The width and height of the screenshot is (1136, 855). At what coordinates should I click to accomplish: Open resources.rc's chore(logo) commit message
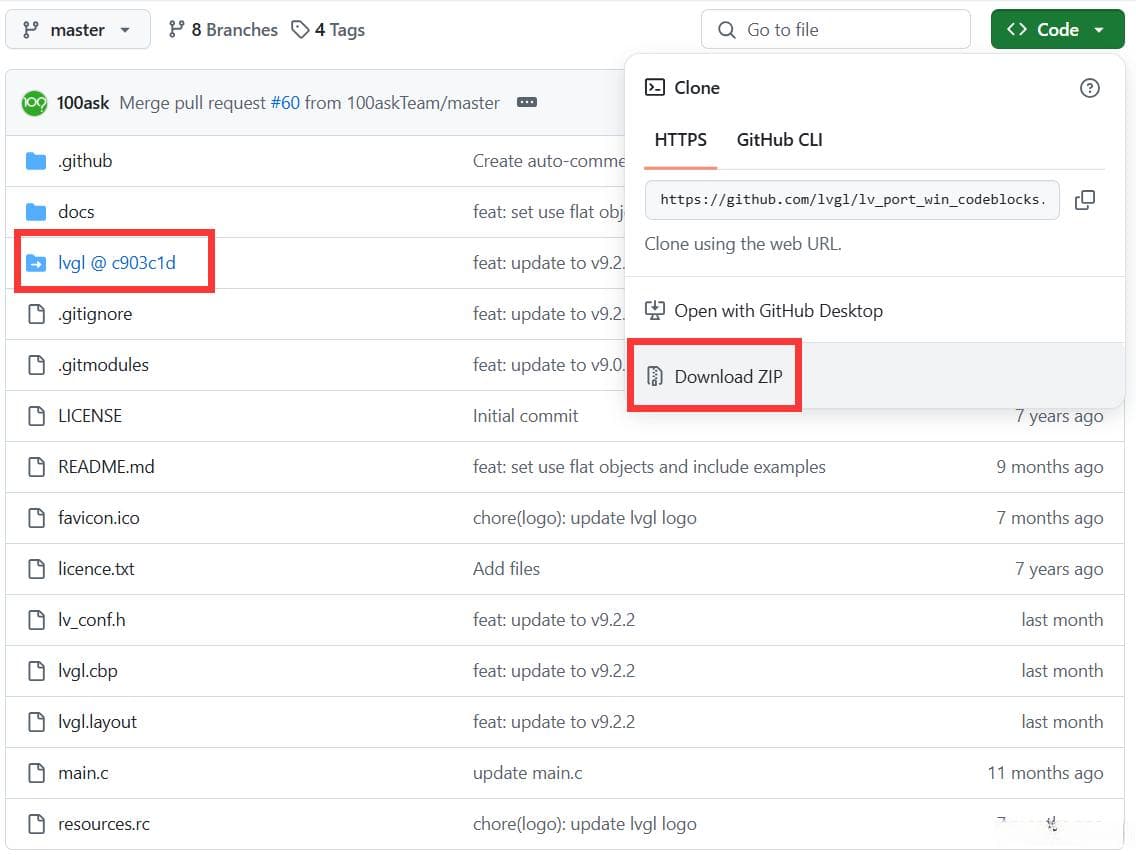pyautogui.click(x=585, y=825)
